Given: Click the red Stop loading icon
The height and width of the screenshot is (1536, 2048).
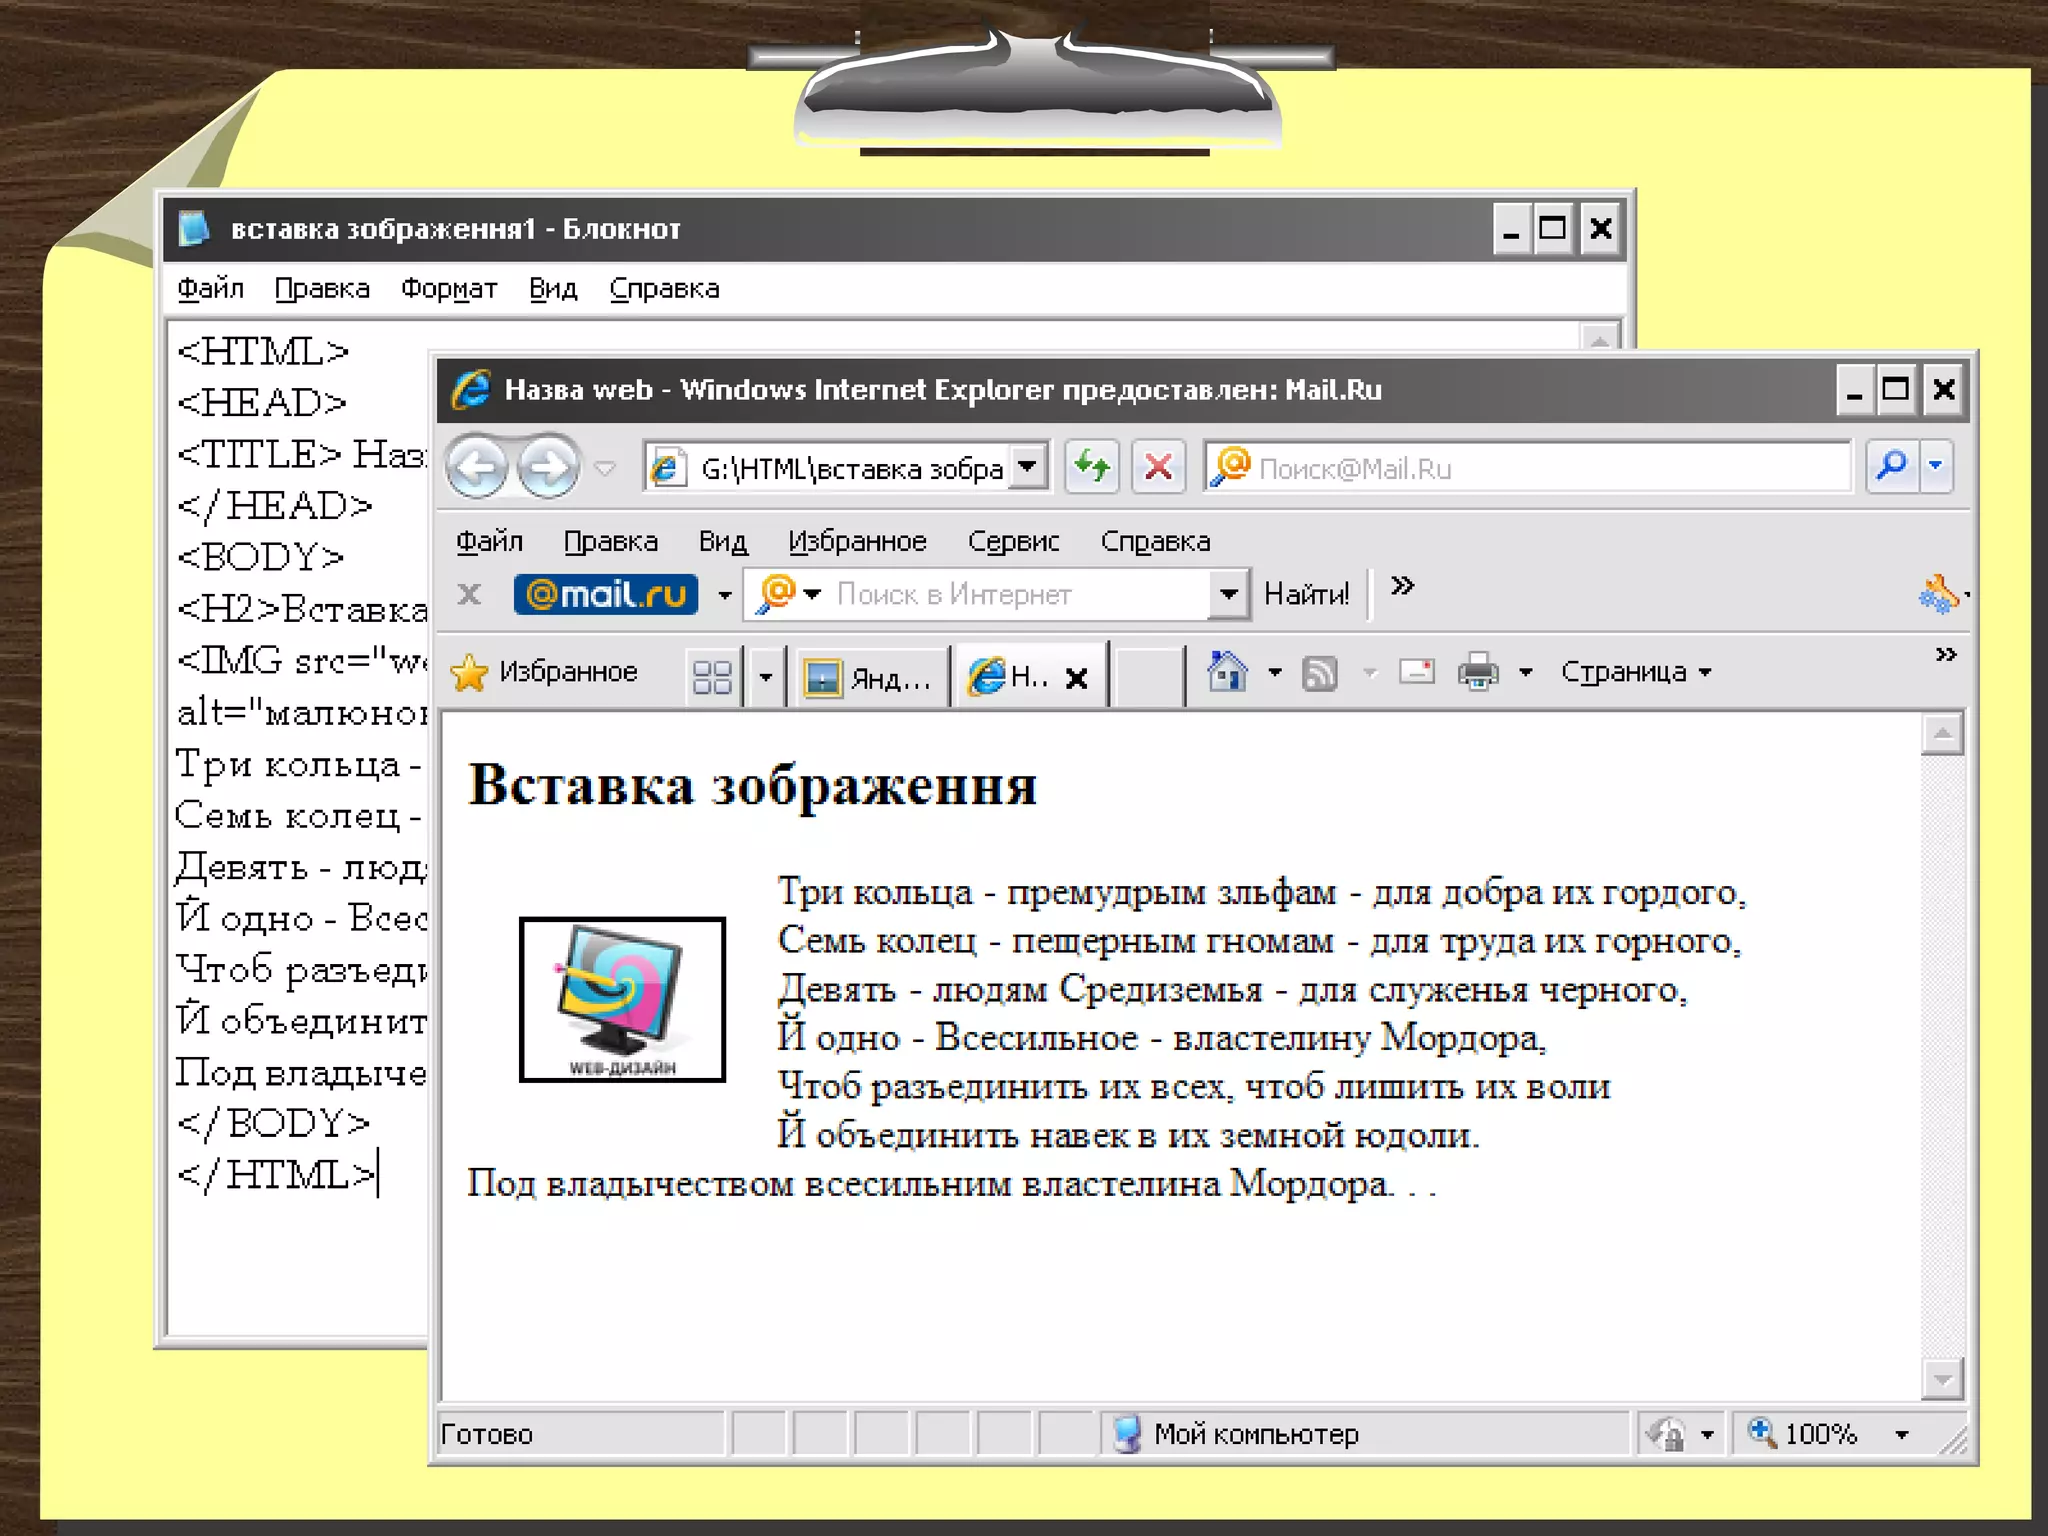Looking at the screenshot, I should coord(1158,467).
